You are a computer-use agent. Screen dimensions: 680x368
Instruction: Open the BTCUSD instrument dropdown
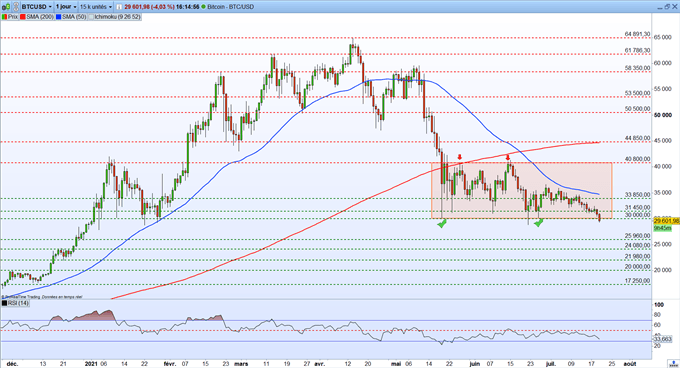(x=36, y=7)
